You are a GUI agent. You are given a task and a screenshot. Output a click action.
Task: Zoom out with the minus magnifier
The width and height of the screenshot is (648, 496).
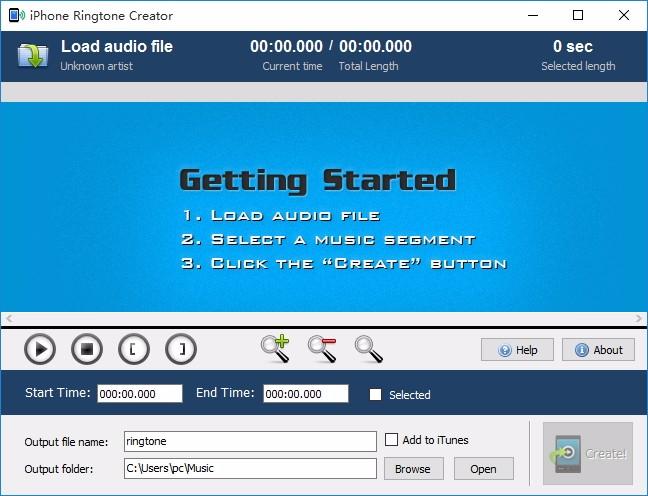322,349
